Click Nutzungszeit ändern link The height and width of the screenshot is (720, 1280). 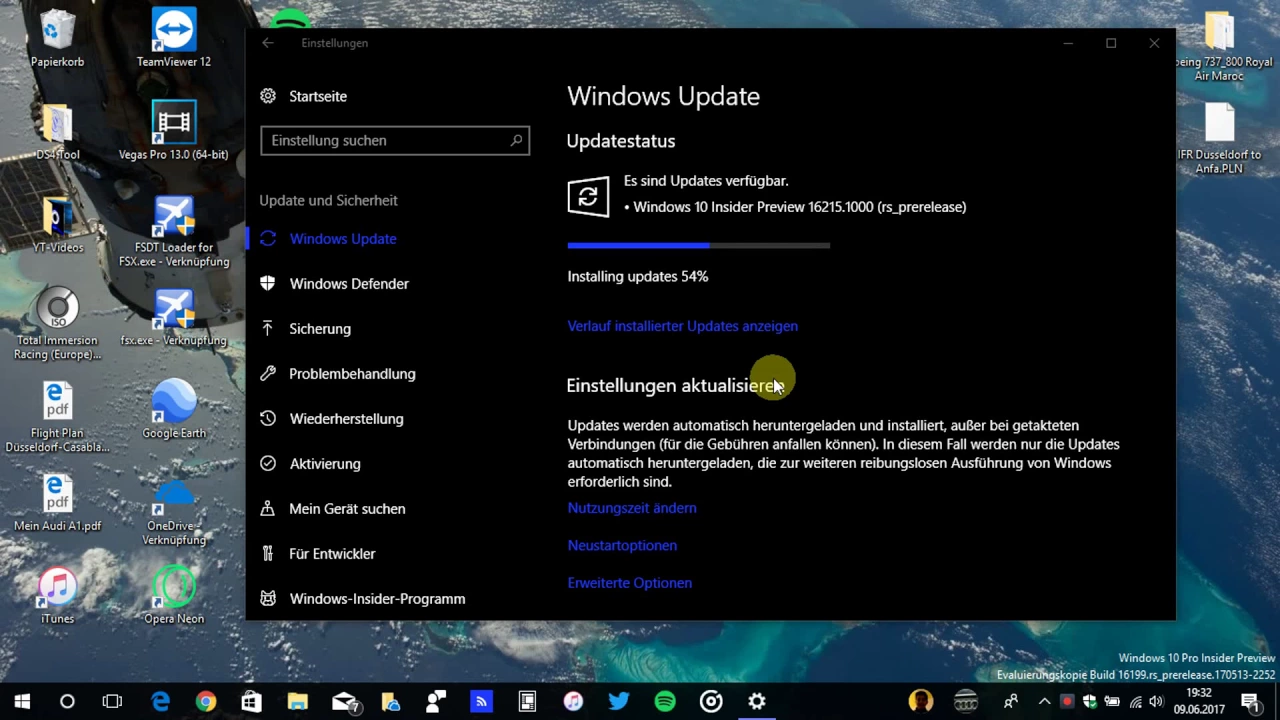point(632,508)
